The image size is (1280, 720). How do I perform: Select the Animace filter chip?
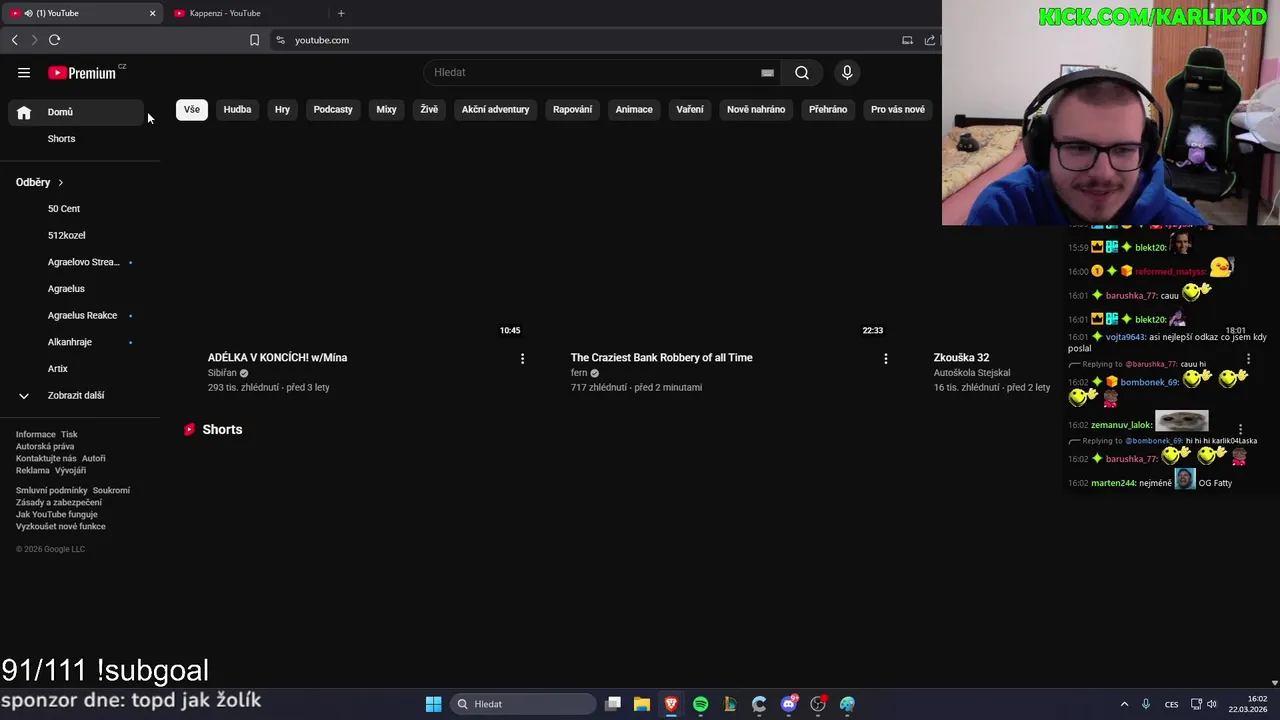click(634, 109)
